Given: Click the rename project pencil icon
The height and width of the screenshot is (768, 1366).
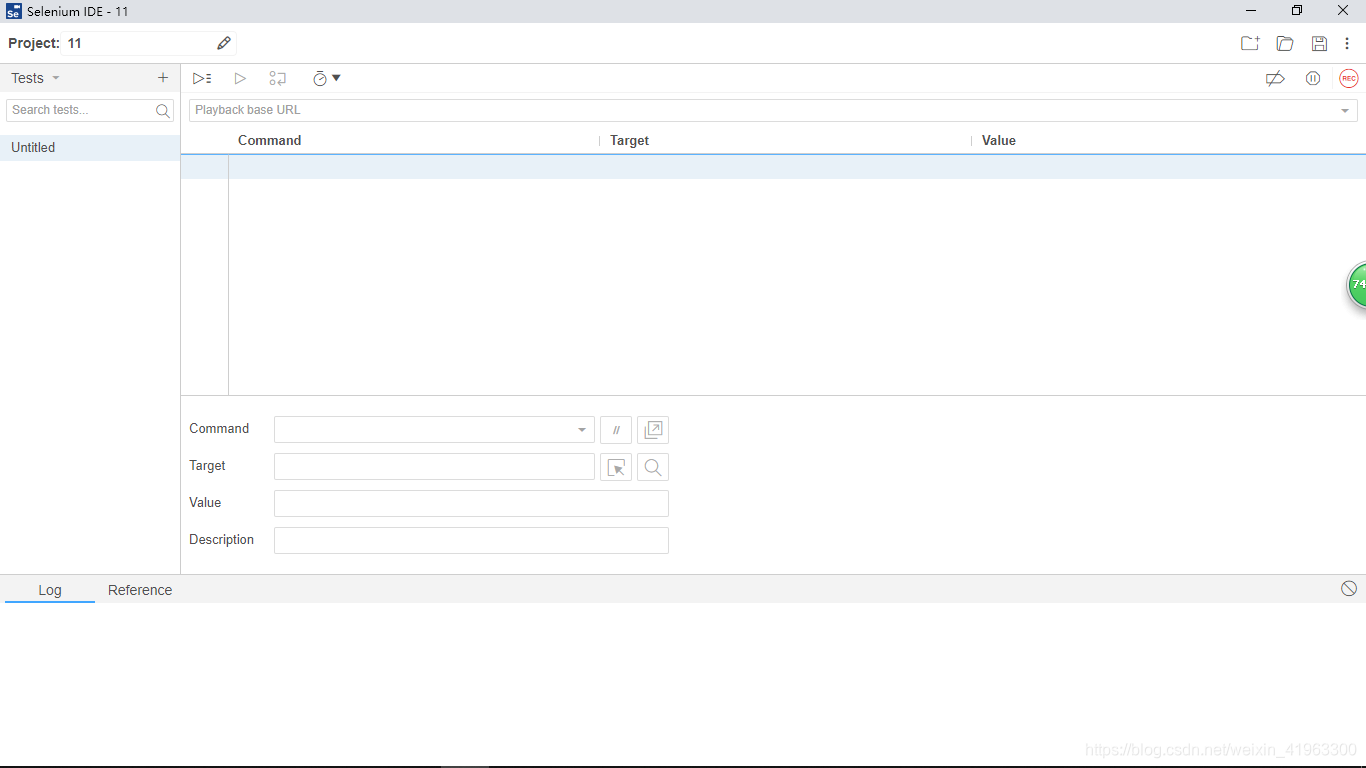Looking at the screenshot, I should pyautogui.click(x=224, y=43).
